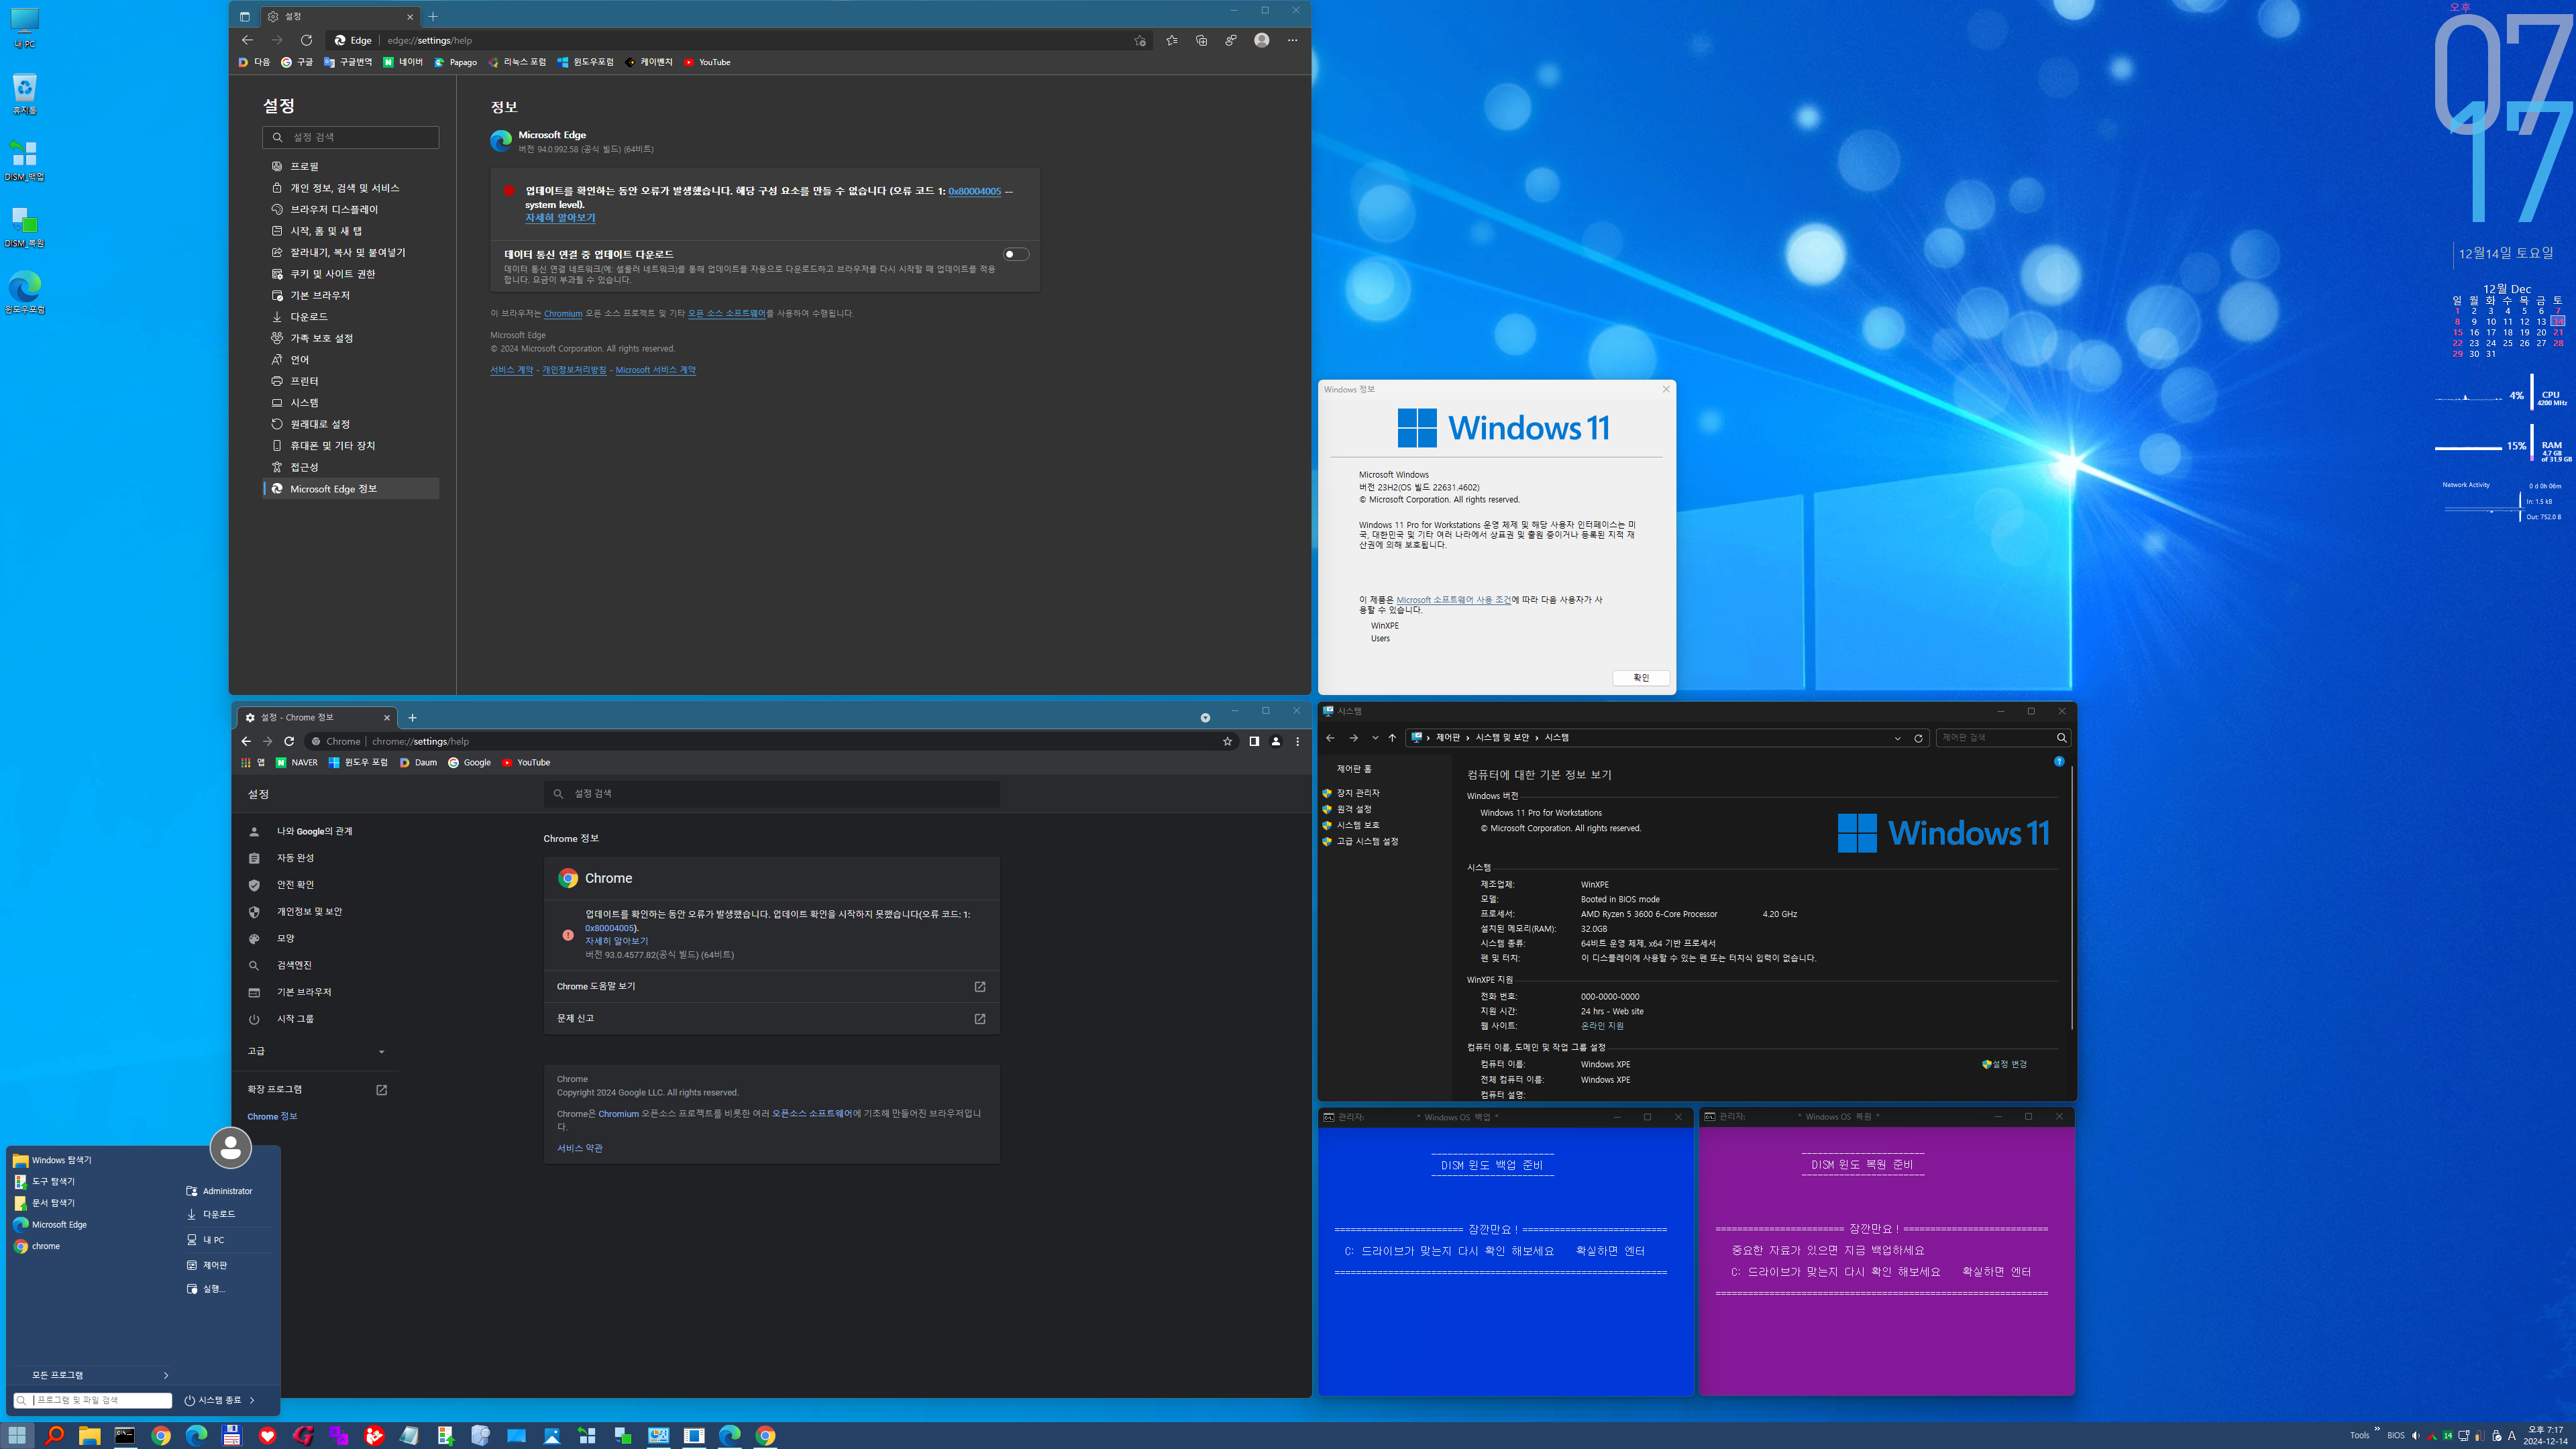Open the Edge three-dot settings menu
The image size is (2576, 1449).
click(x=1292, y=40)
